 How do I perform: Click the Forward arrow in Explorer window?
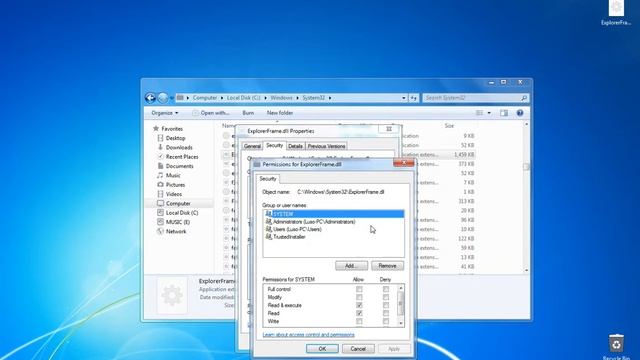163,98
